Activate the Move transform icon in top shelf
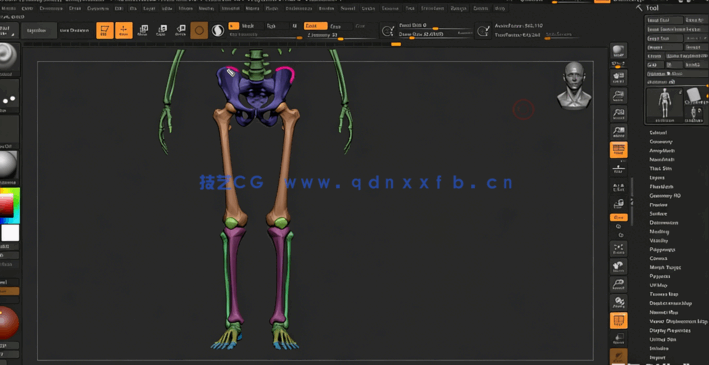This screenshot has height=365, width=709. point(143,31)
